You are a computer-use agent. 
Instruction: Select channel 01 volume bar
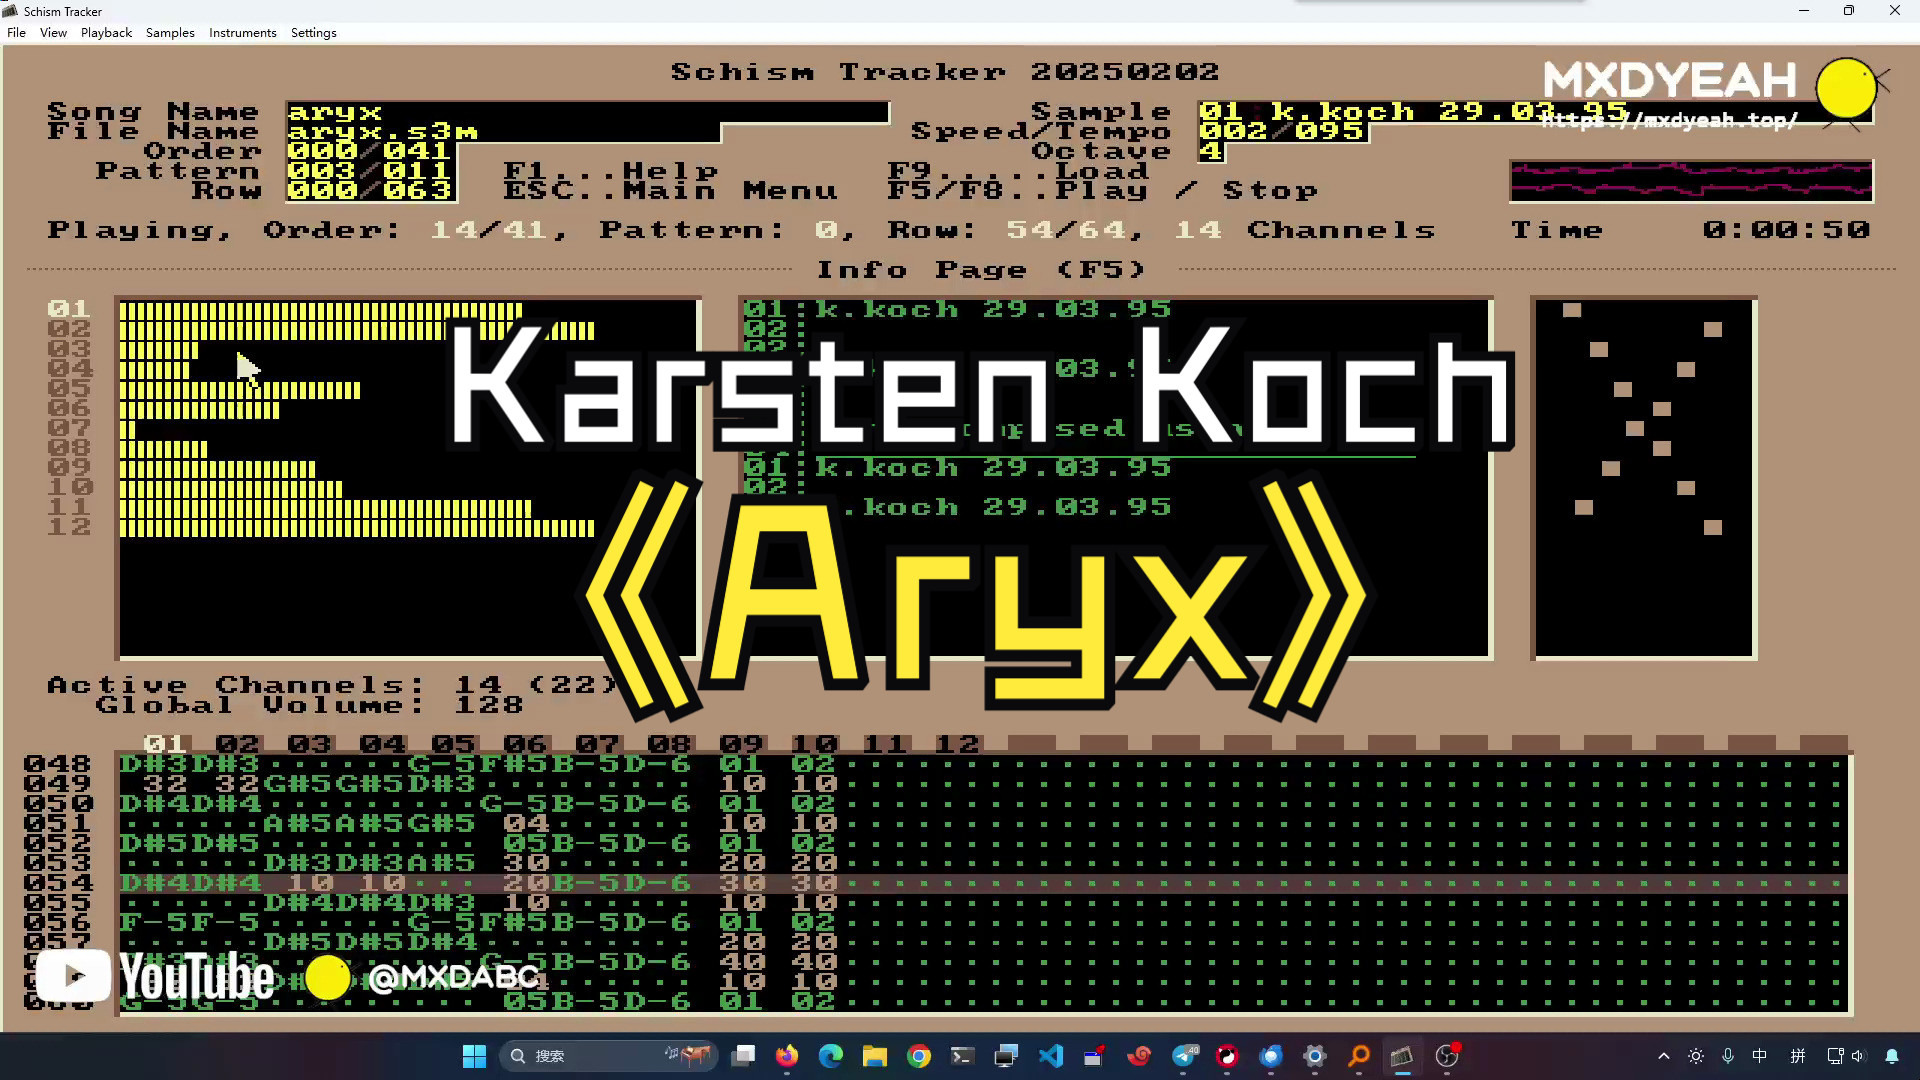click(320, 310)
